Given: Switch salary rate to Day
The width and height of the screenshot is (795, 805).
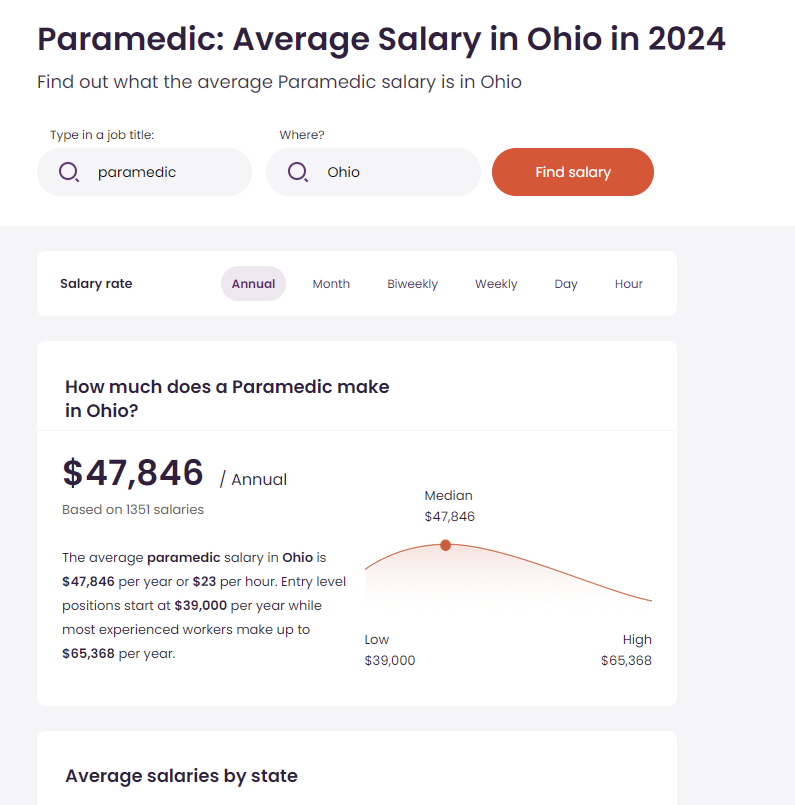Looking at the screenshot, I should pyautogui.click(x=566, y=284).
